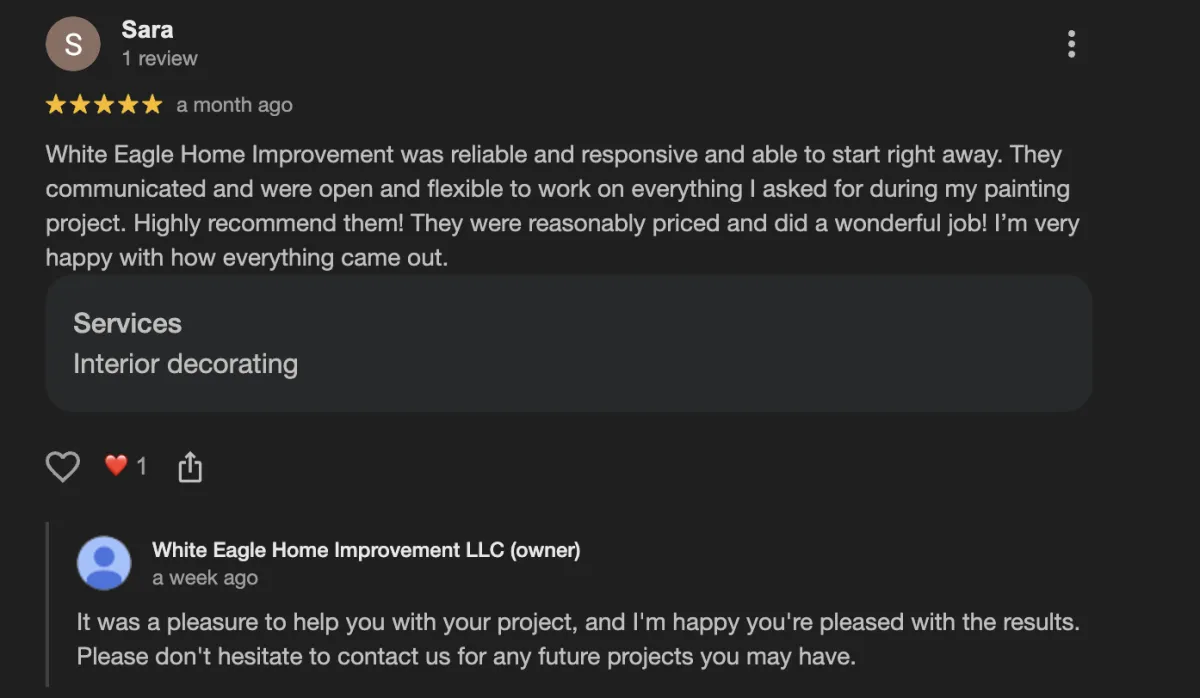Viewport: 1200px width, 698px height.
Task: Click the Services heading in the details card
Action: [127, 323]
